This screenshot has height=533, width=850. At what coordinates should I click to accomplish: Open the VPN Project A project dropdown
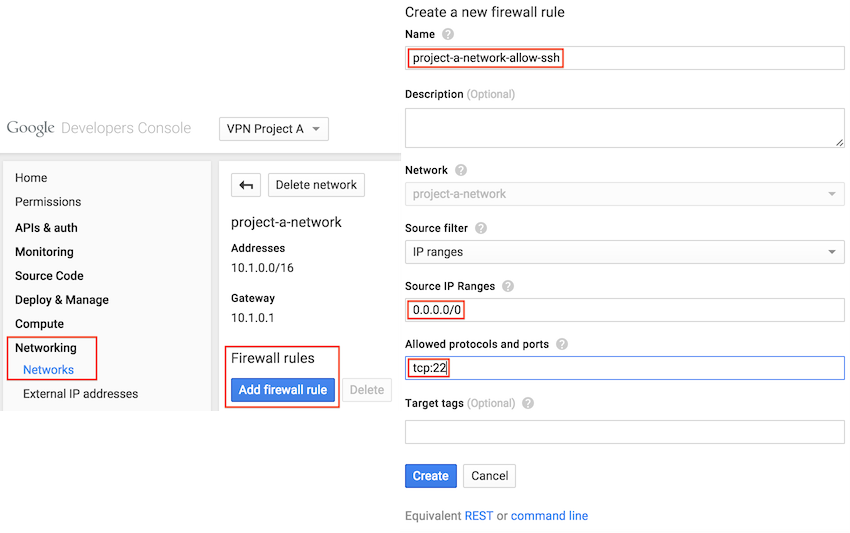(274, 129)
